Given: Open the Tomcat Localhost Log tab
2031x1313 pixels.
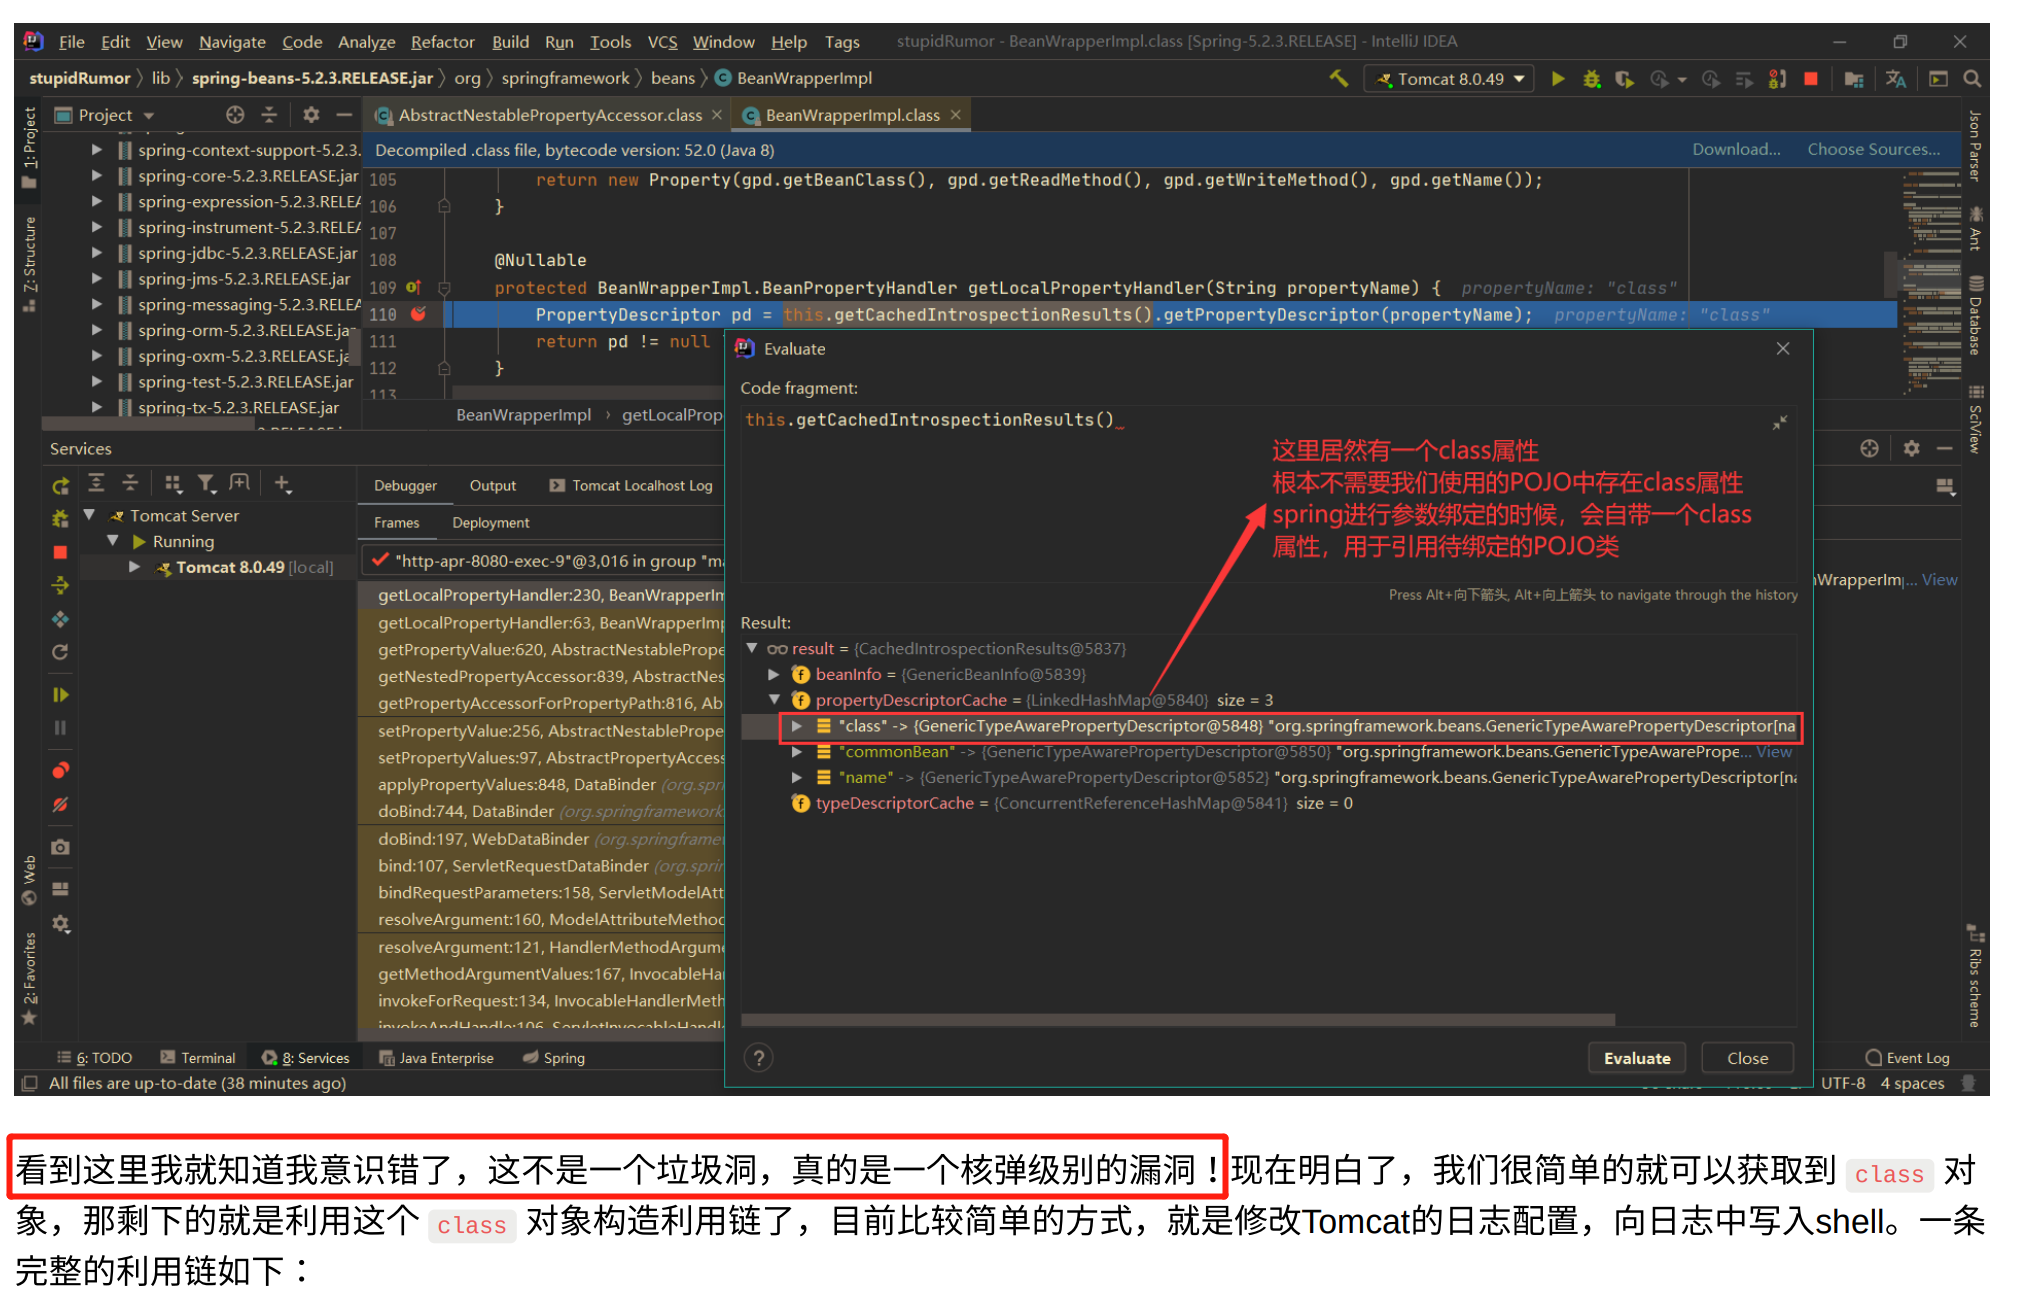Looking at the screenshot, I should point(631,486).
